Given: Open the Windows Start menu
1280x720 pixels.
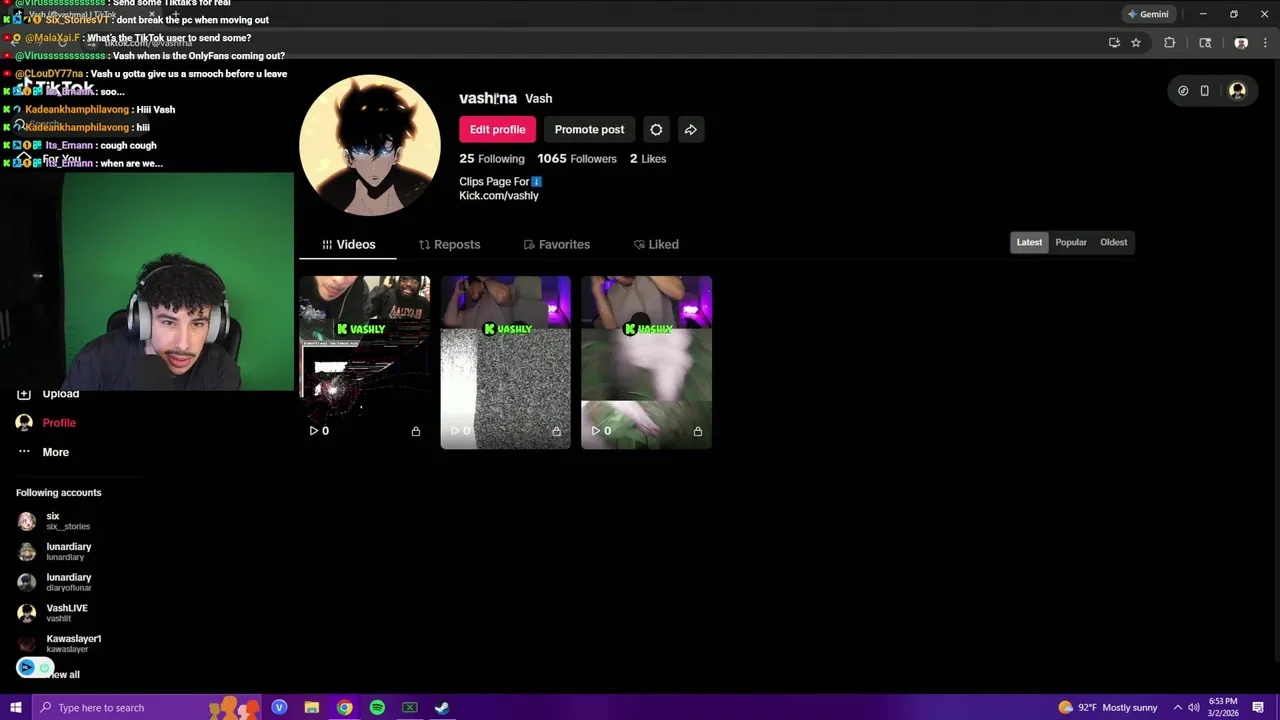Looking at the screenshot, I should click(15, 708).
